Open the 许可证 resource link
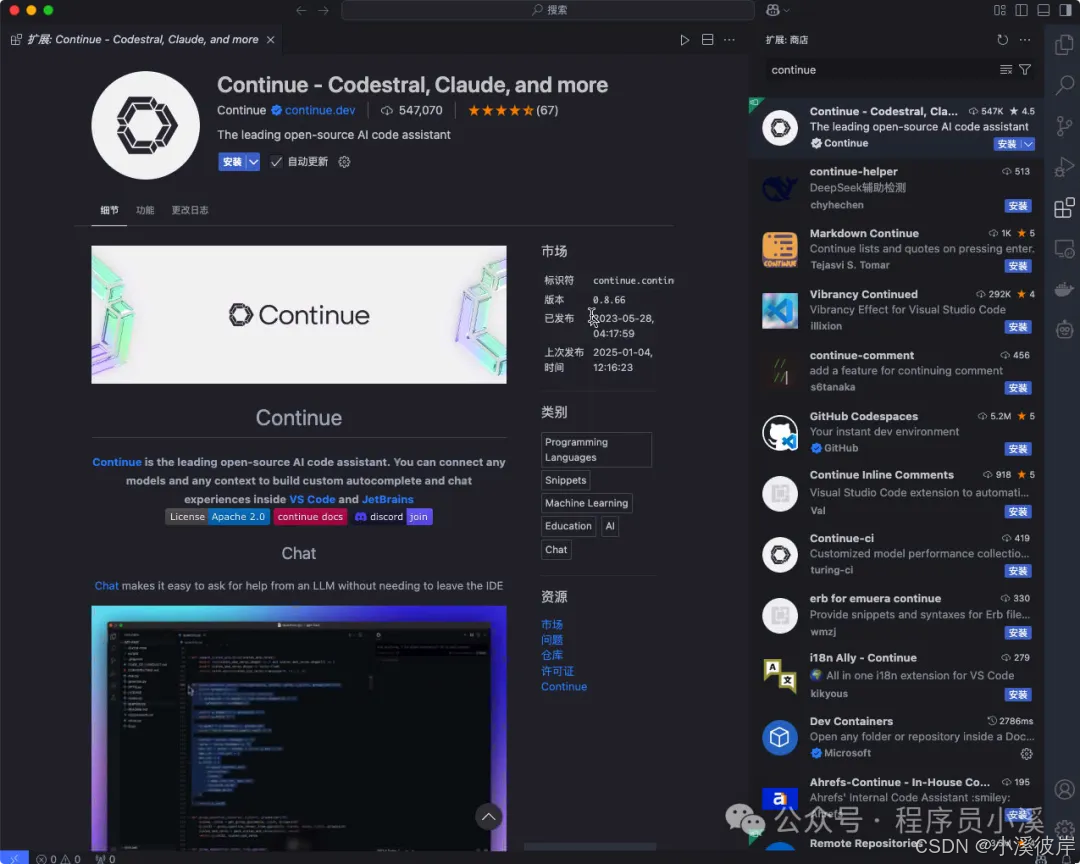The width and height of the screenshot is (1080, 864). (557, 671)
